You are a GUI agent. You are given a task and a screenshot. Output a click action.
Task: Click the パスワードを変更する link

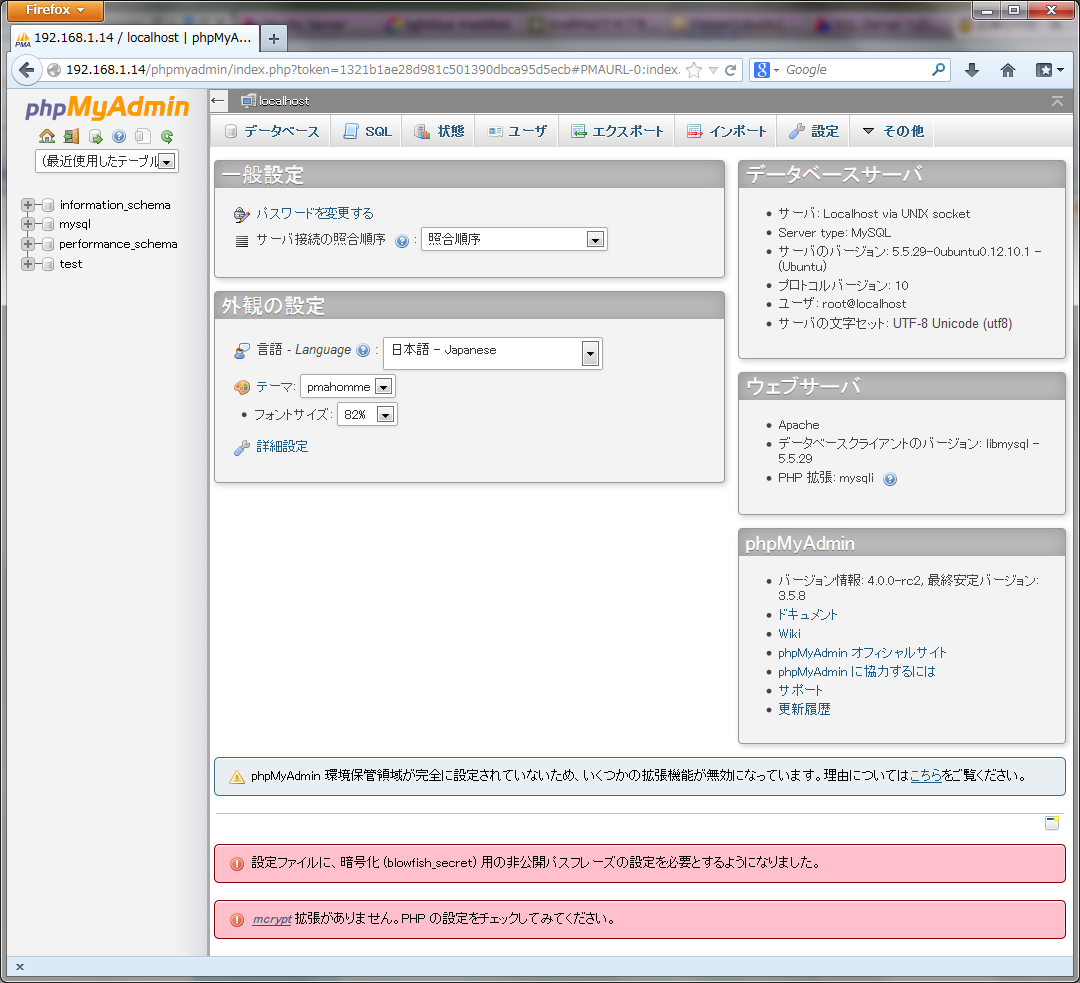pyautogui.click(x=315, y=214)
